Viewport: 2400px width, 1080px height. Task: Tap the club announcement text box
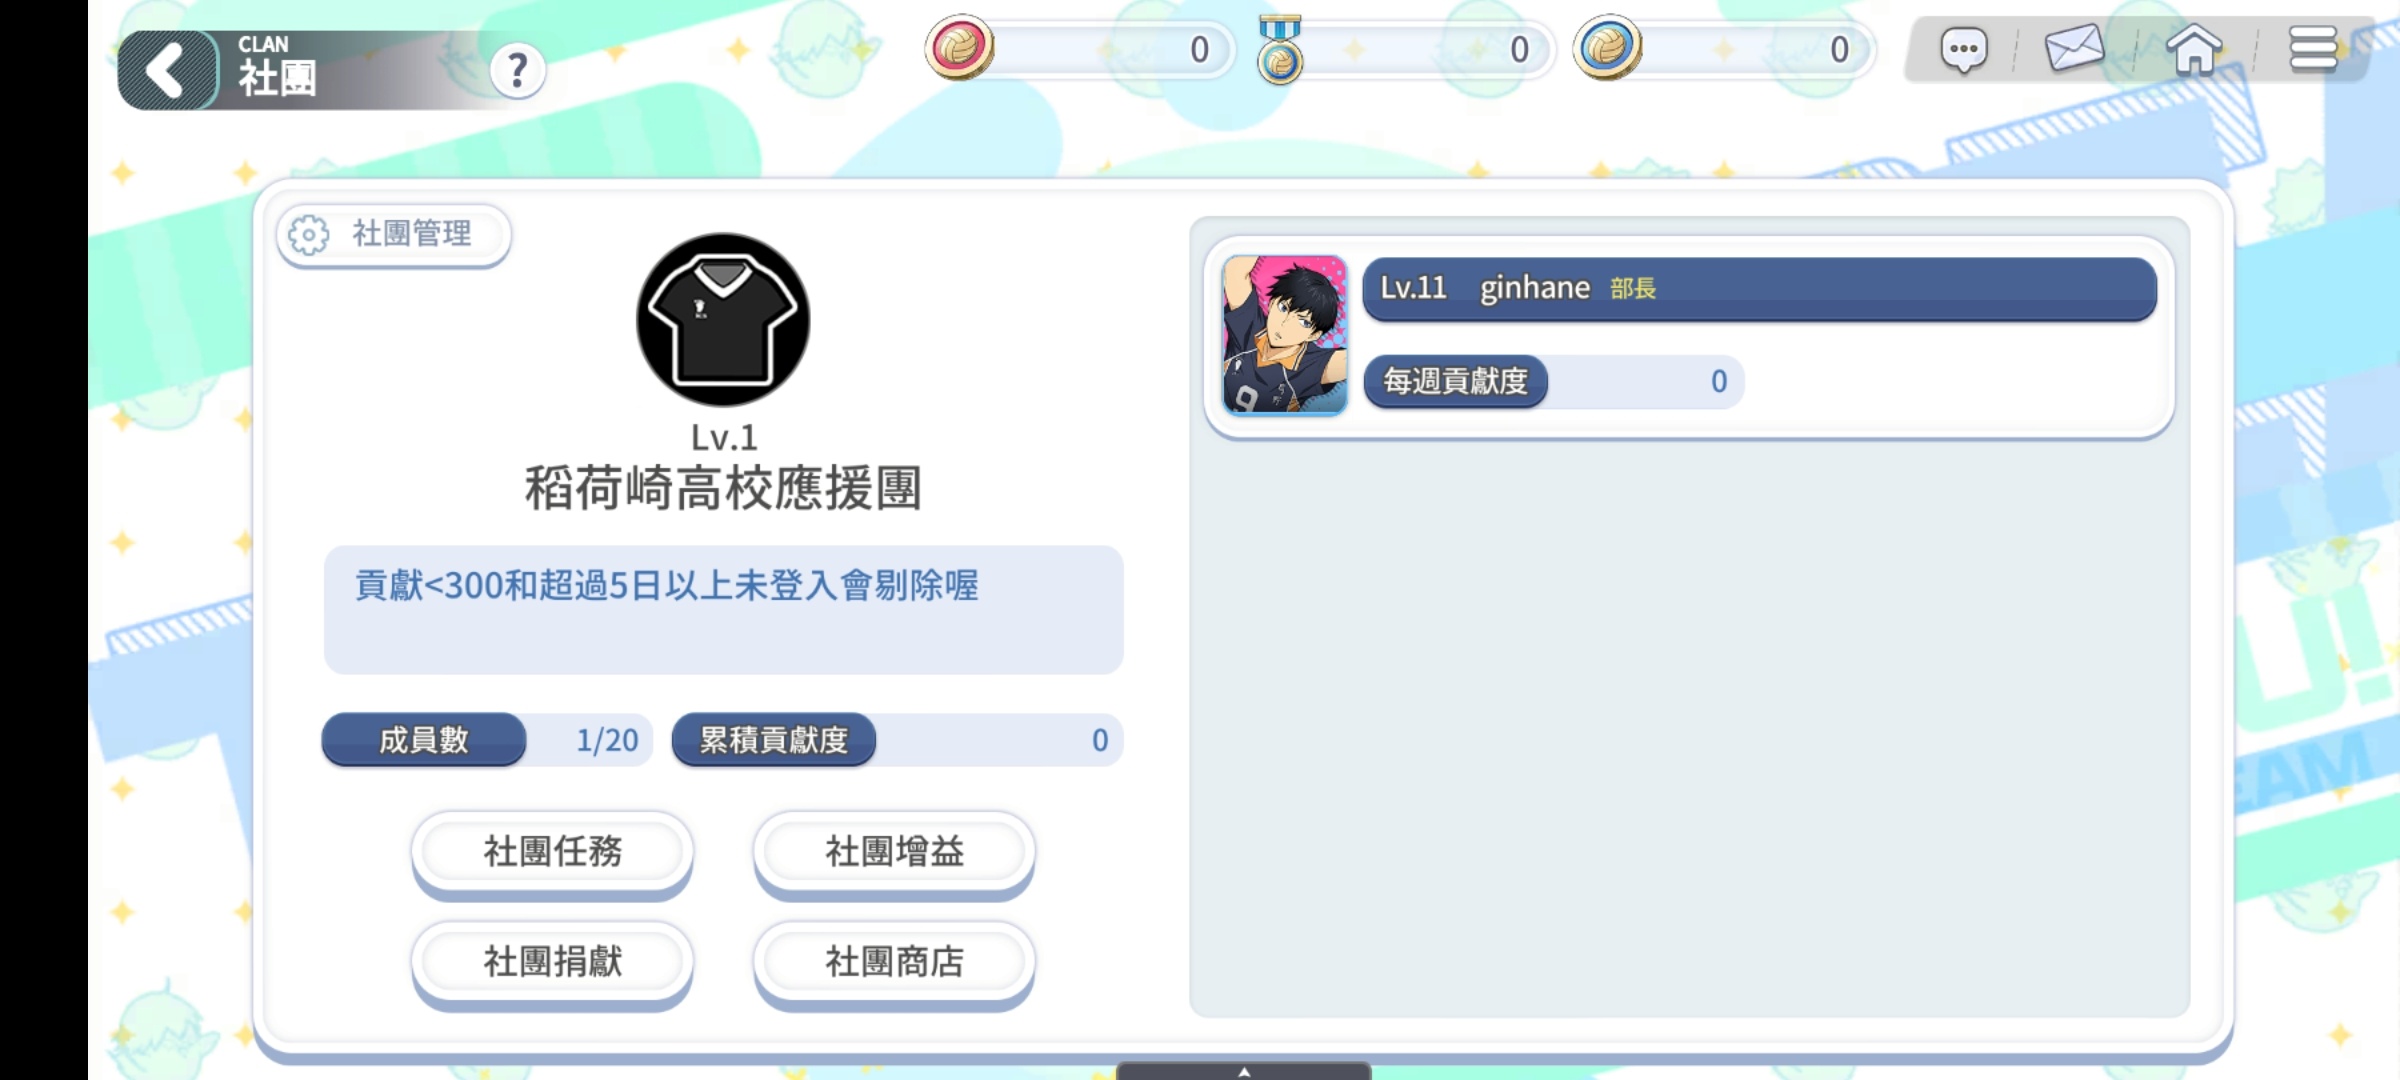tap(723, 610)
